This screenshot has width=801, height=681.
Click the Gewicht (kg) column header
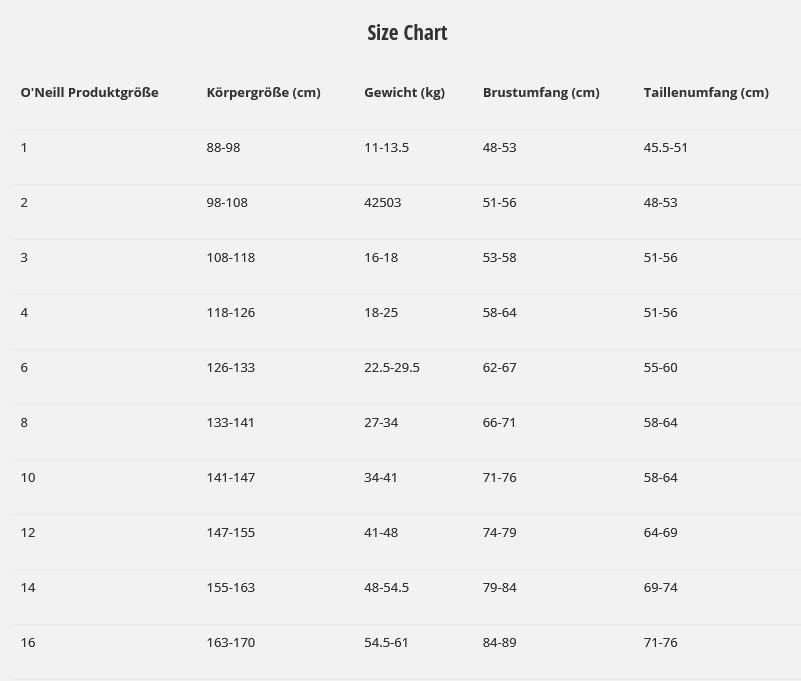[404, 93]
